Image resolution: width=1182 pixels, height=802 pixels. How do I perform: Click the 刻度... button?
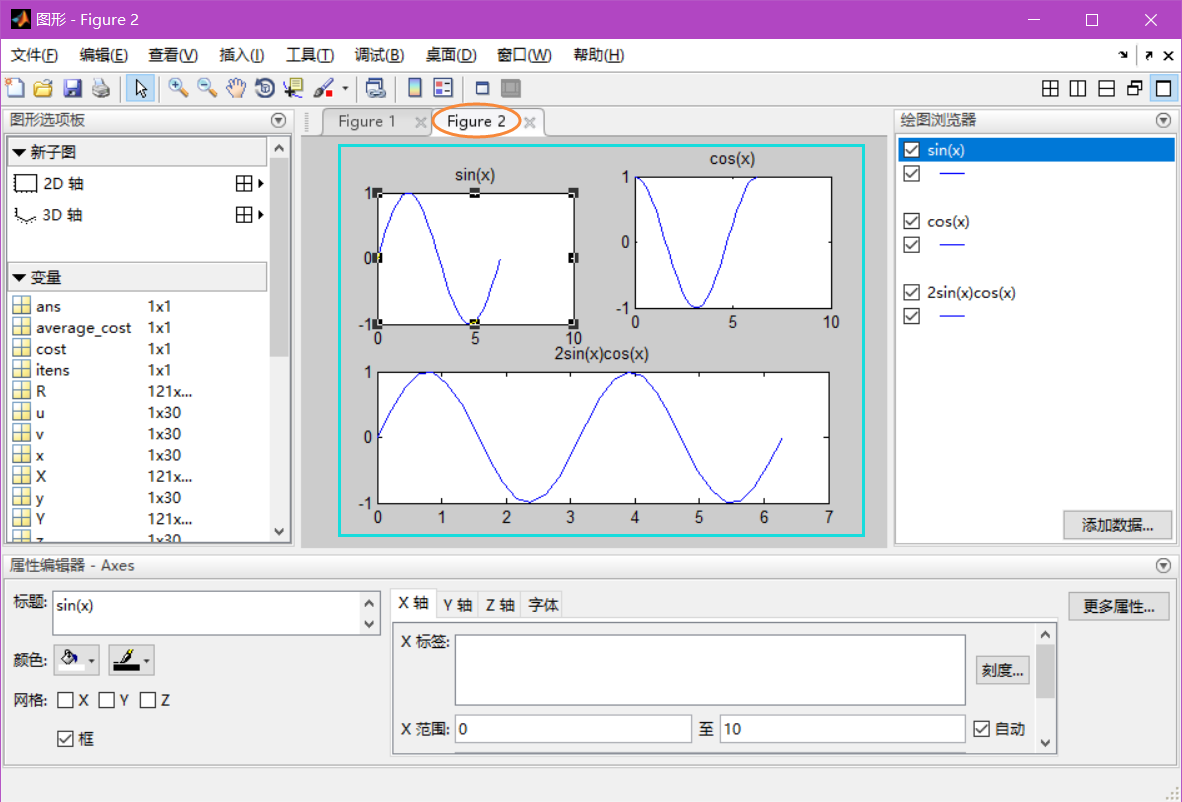1003,669
